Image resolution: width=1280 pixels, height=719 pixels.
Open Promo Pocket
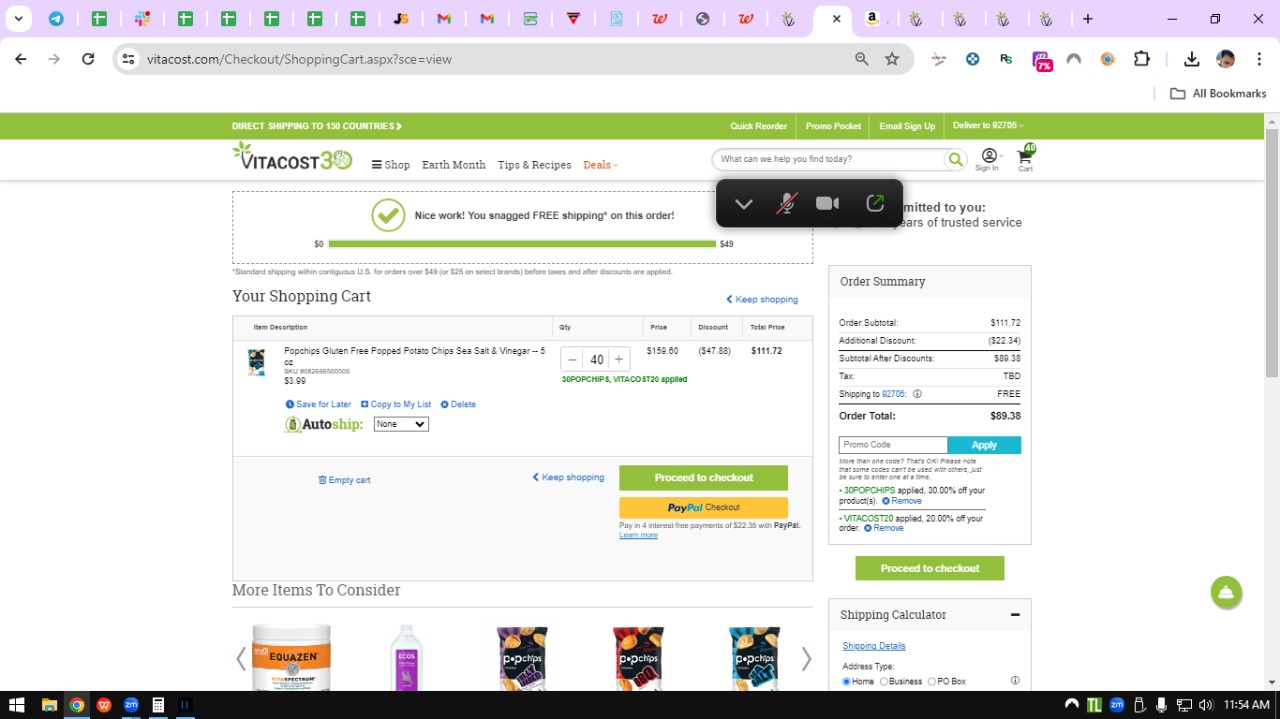[833, 126]
